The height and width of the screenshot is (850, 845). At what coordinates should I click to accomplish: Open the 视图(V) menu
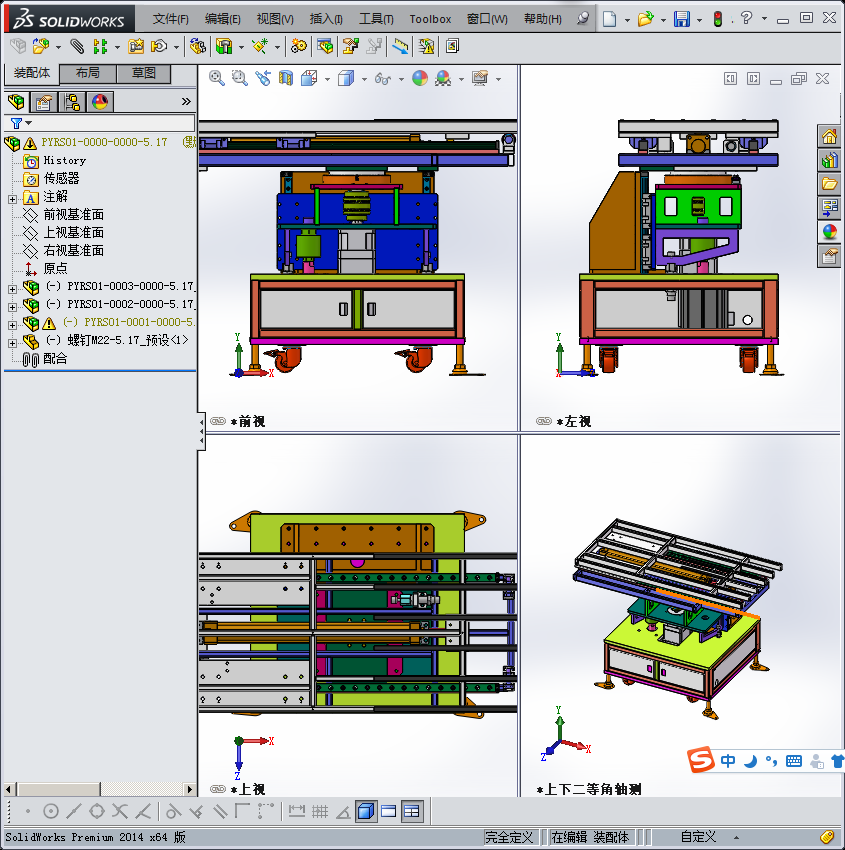pos(275,20)
